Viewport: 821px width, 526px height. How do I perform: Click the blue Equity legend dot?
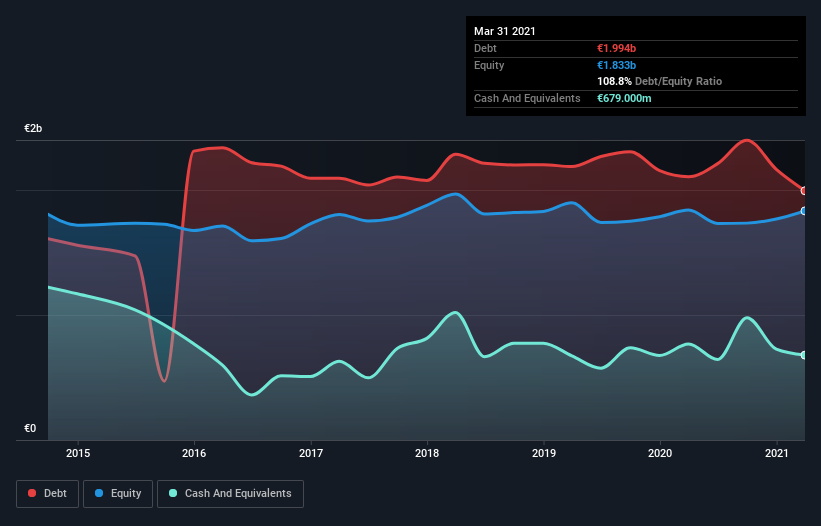[99, 493]
